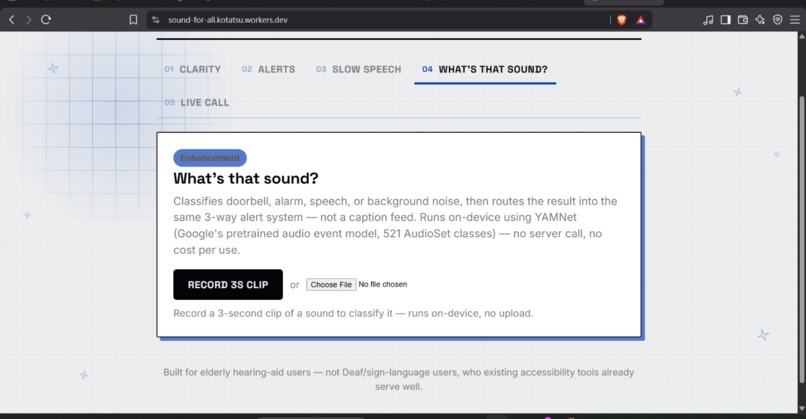Open the browser hamburger menu
The image size is (806, 419).
point(795,20)
